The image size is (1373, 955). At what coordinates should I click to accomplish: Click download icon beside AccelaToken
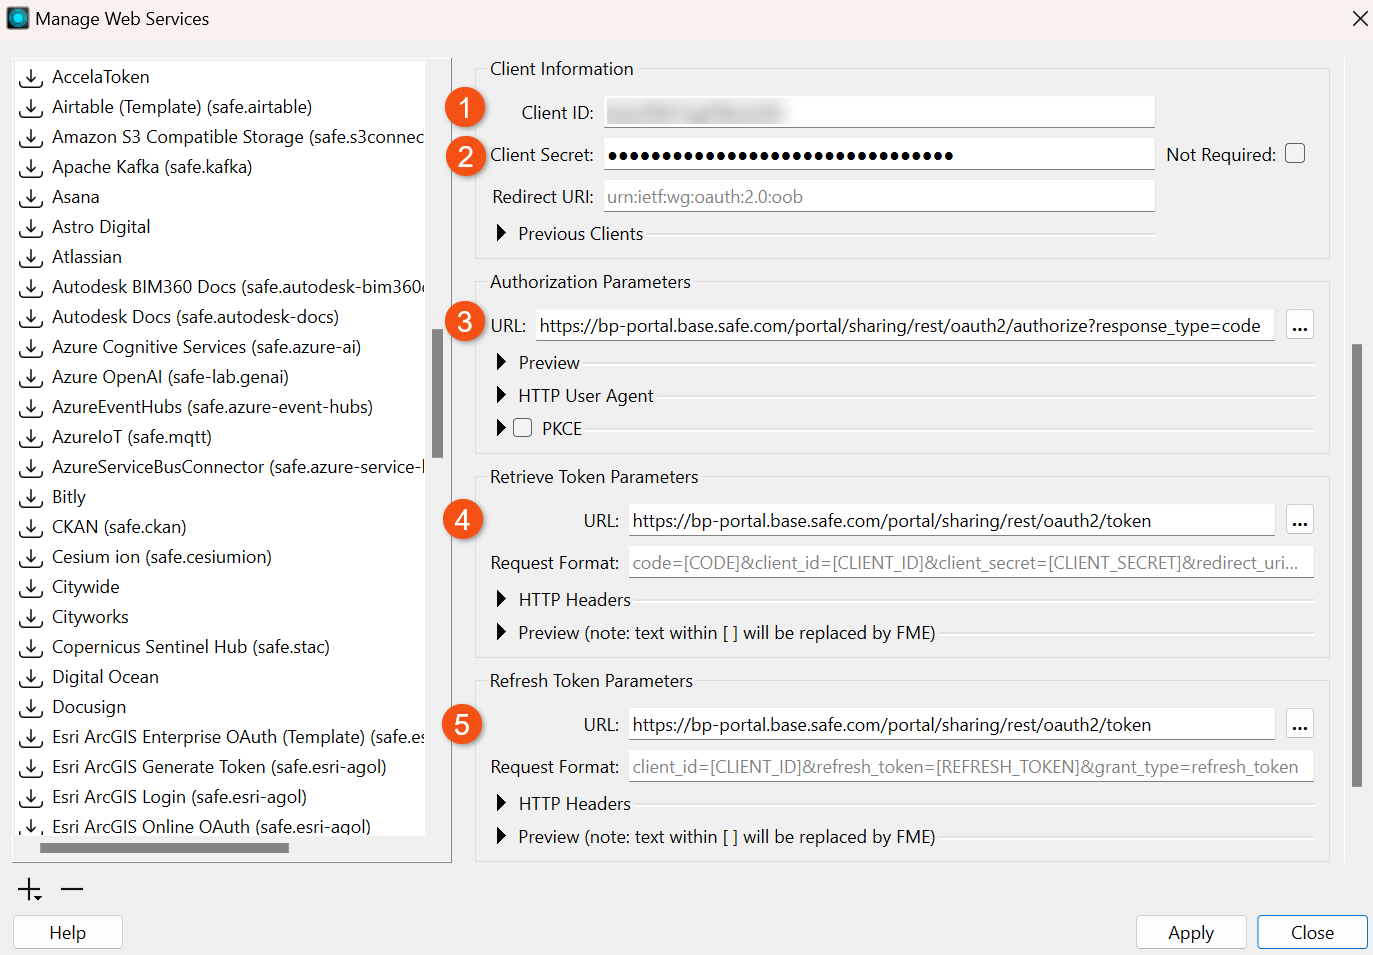click(x=31, y=78)
